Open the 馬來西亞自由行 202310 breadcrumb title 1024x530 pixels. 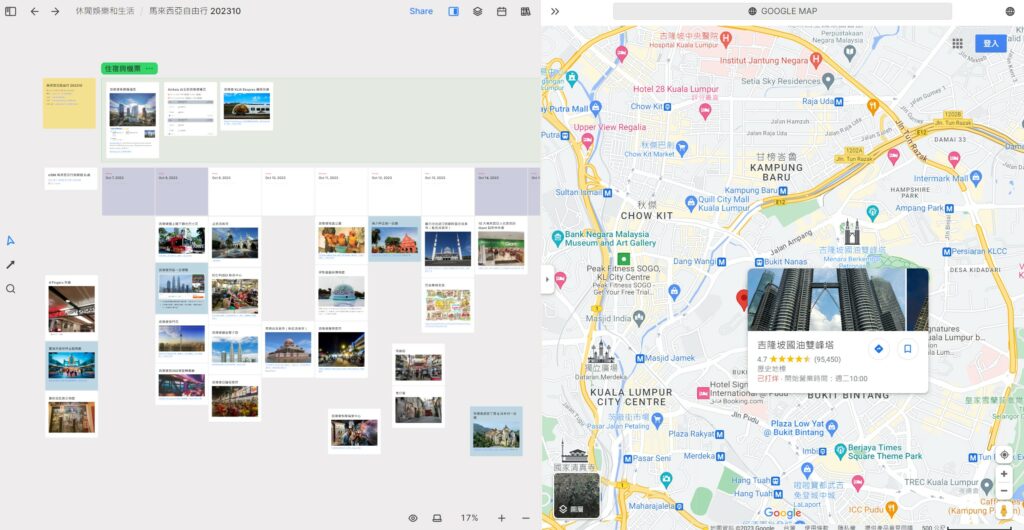[195, 11]
